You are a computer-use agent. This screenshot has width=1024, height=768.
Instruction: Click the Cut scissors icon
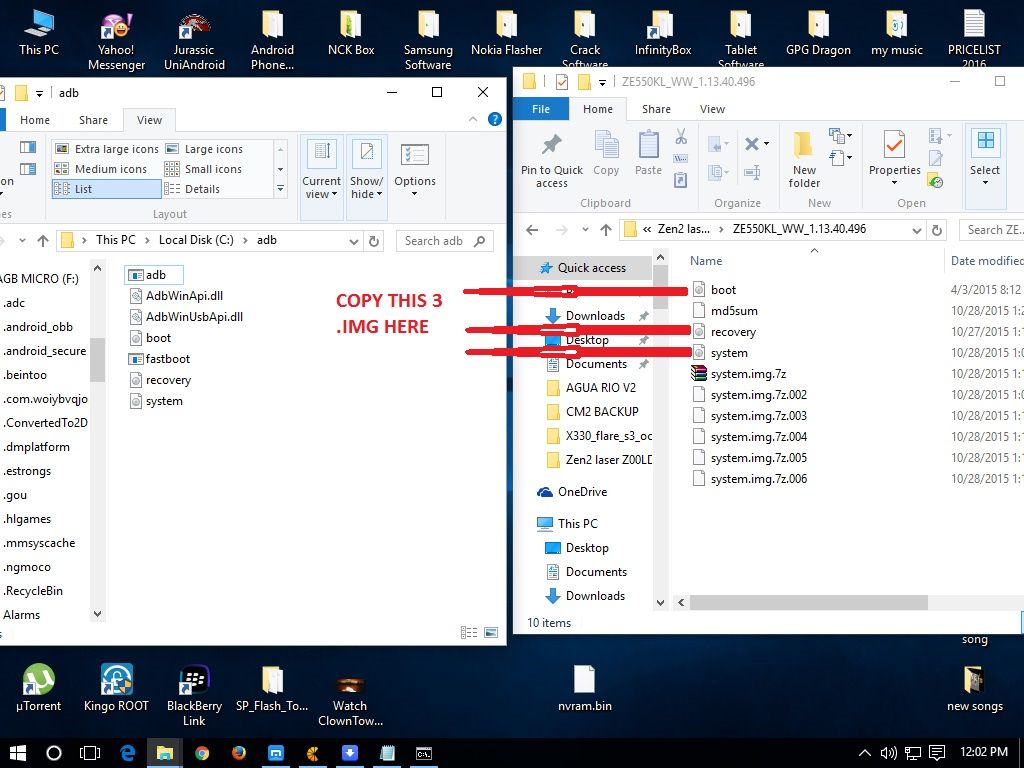(681, 137)
